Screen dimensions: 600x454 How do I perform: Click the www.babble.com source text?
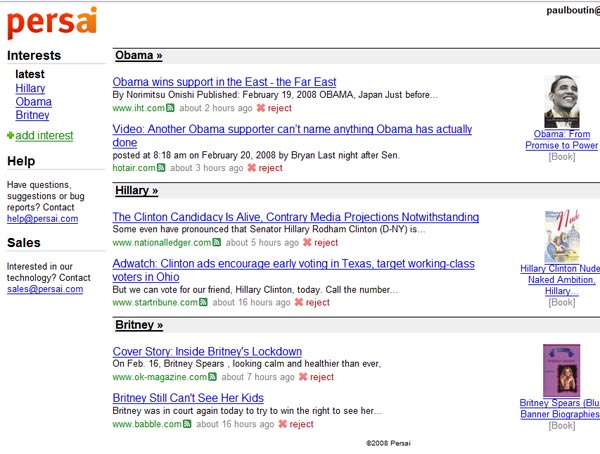pyautogui.click(x=147, y=424)
